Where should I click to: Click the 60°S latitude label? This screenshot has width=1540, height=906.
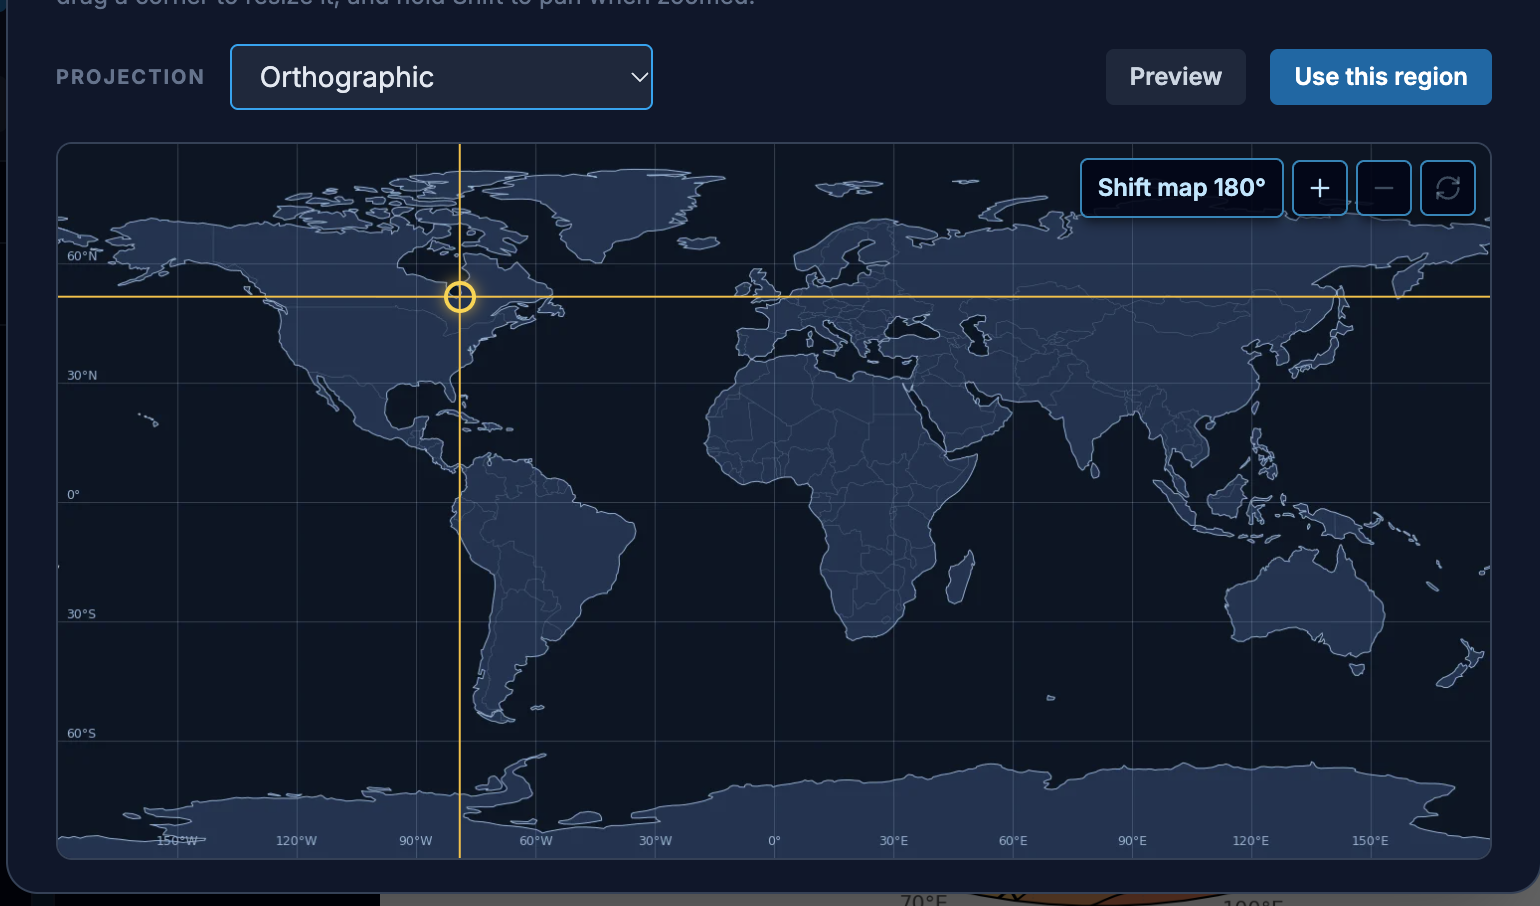coord(82,734)
